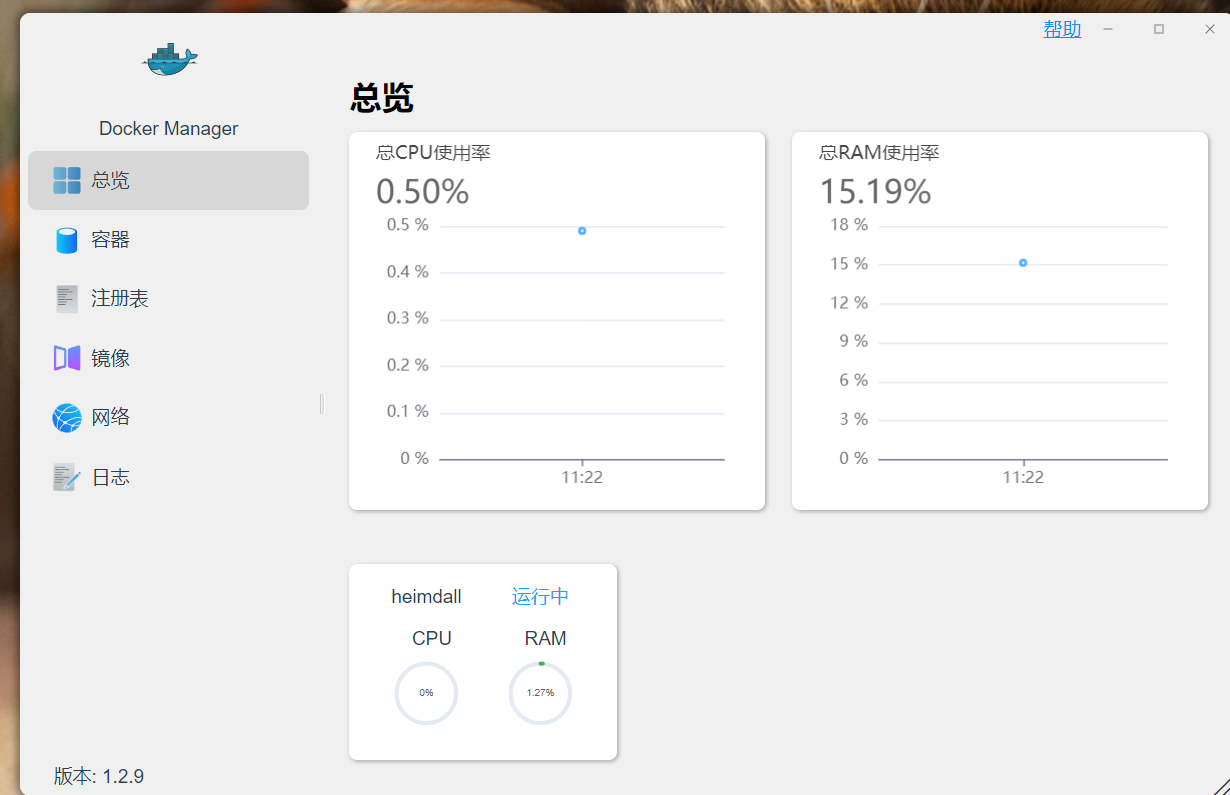This screenshot has height=795, width=1230.
Task: Click the RAM chart data point
Action: tap(1023, 263)
